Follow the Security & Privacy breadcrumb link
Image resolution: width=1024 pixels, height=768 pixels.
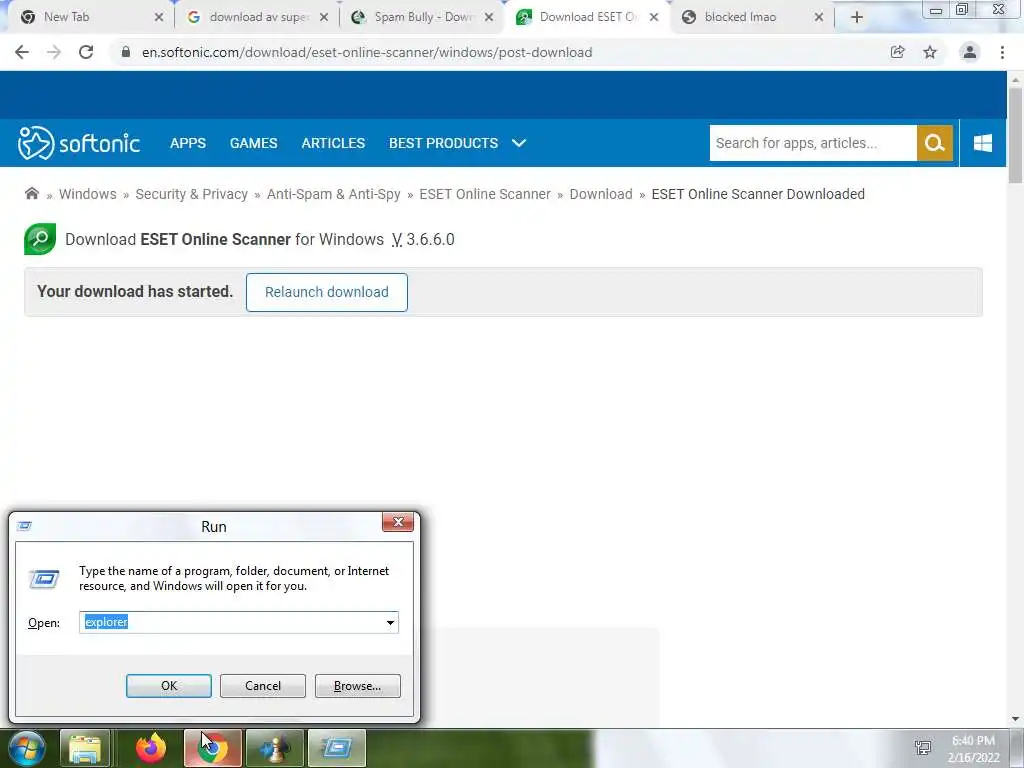[191, 194]
